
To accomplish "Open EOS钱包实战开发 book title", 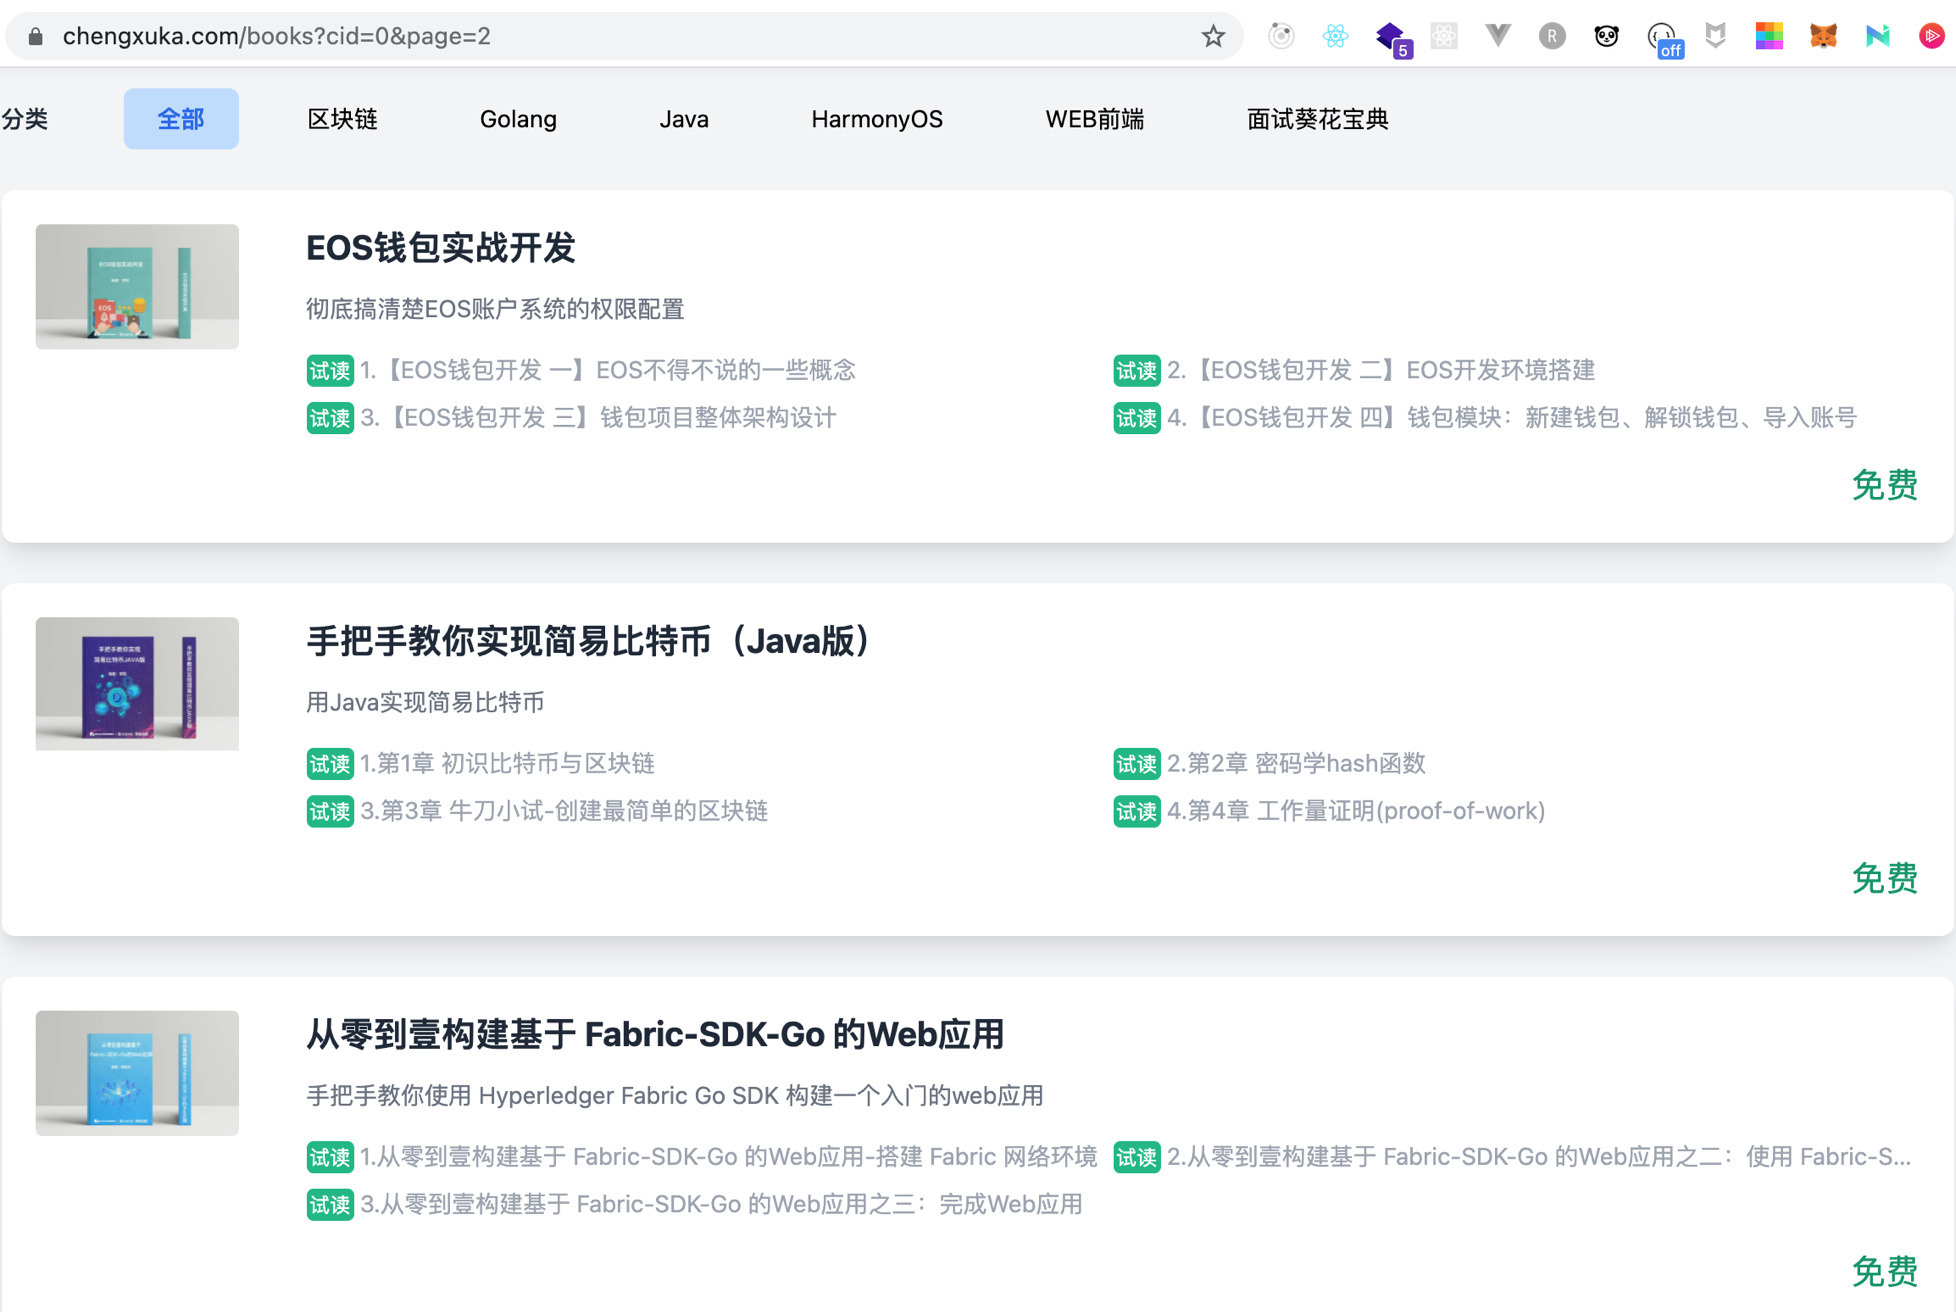I will (x=440, y=248).
